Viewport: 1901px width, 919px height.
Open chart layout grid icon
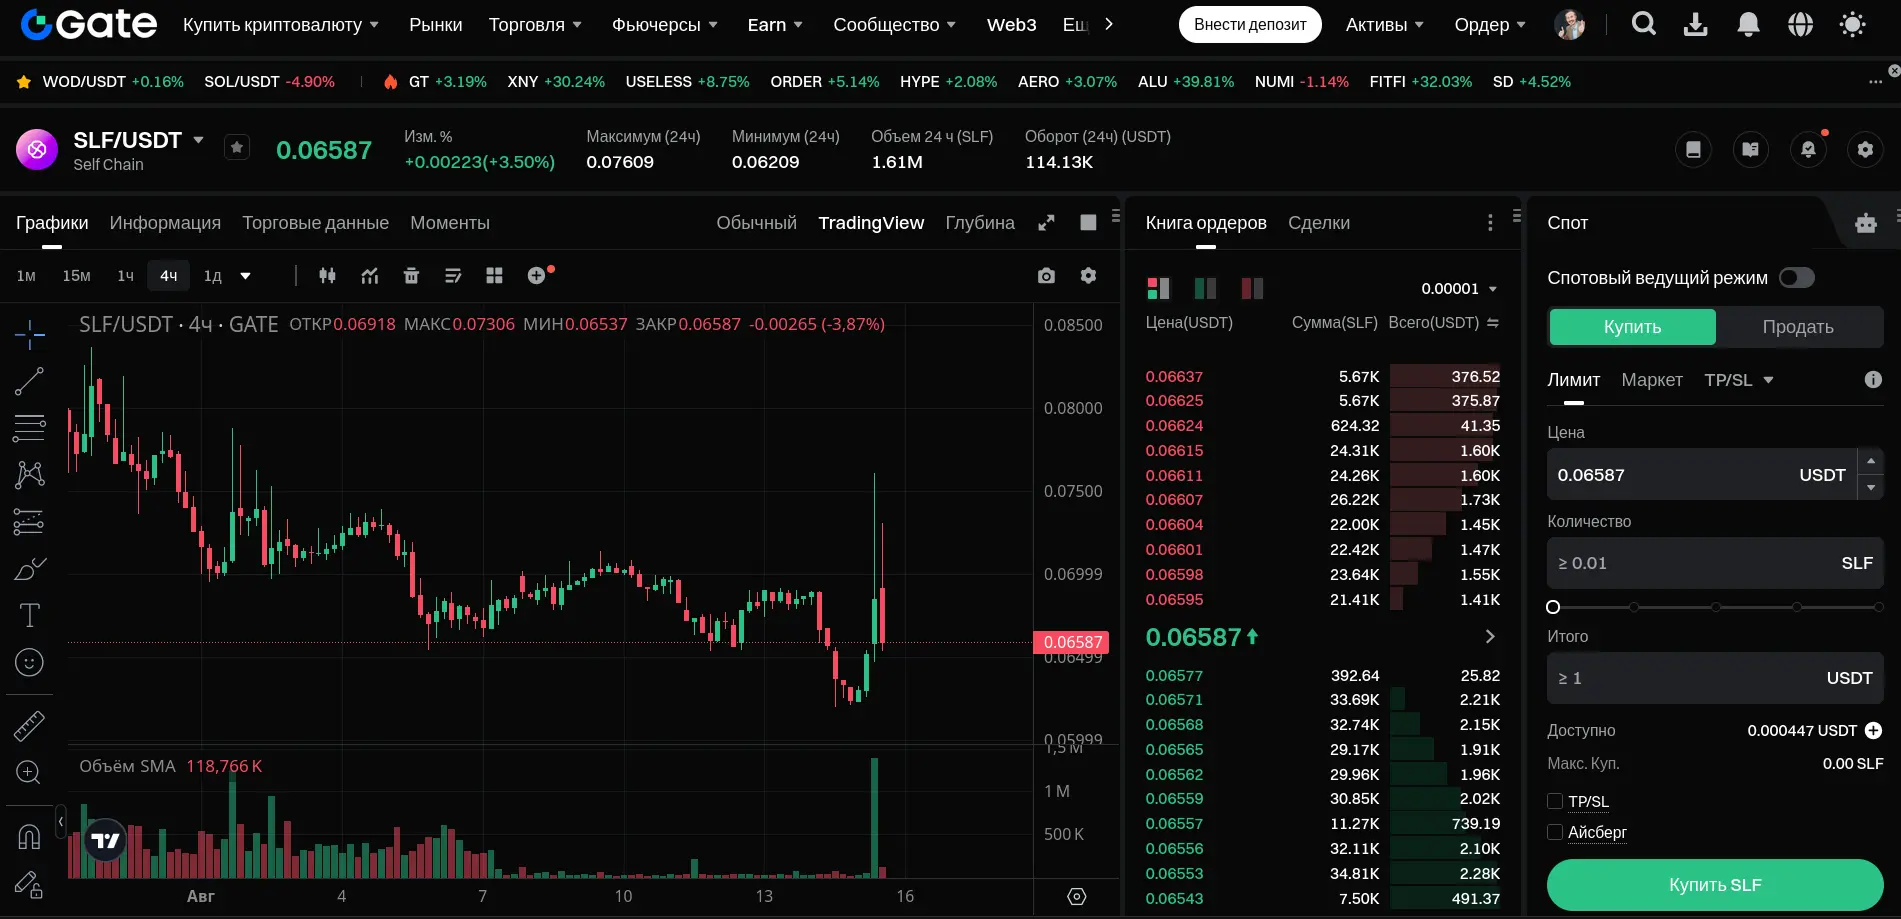(494, 275)
